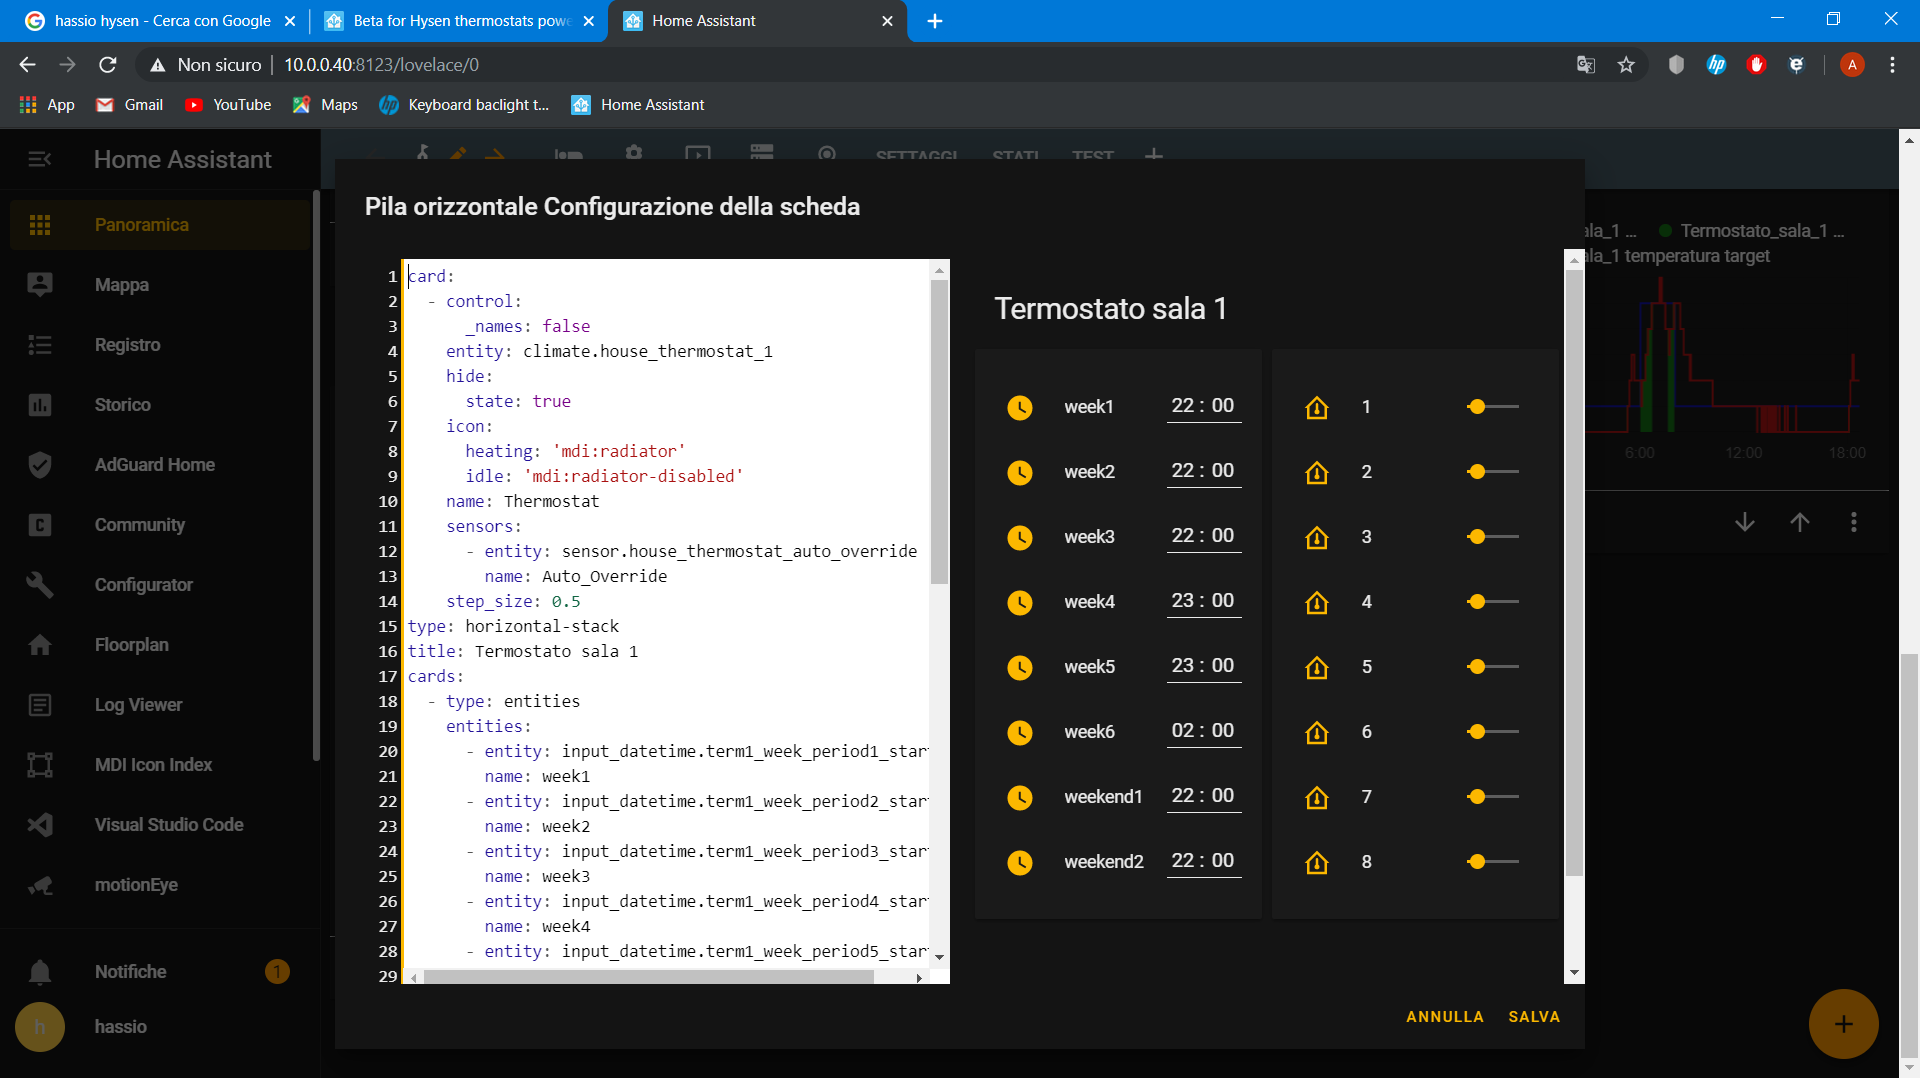Screen dimensions: 1920x1078
Task: Click the home thermometer icon for row 3
Action: point(1316,537)
